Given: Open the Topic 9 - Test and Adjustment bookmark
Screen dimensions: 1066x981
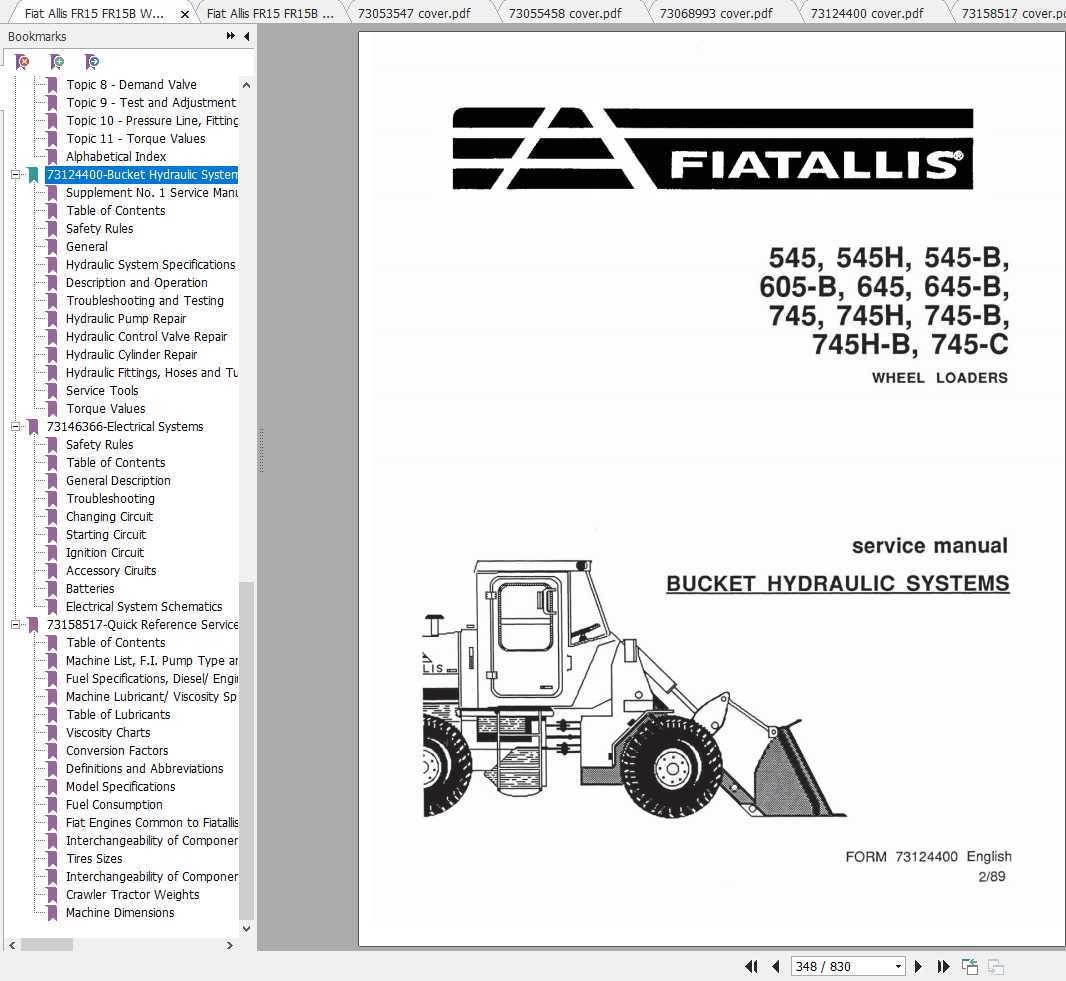Looking at the screenshot, I should coord(151,103).
